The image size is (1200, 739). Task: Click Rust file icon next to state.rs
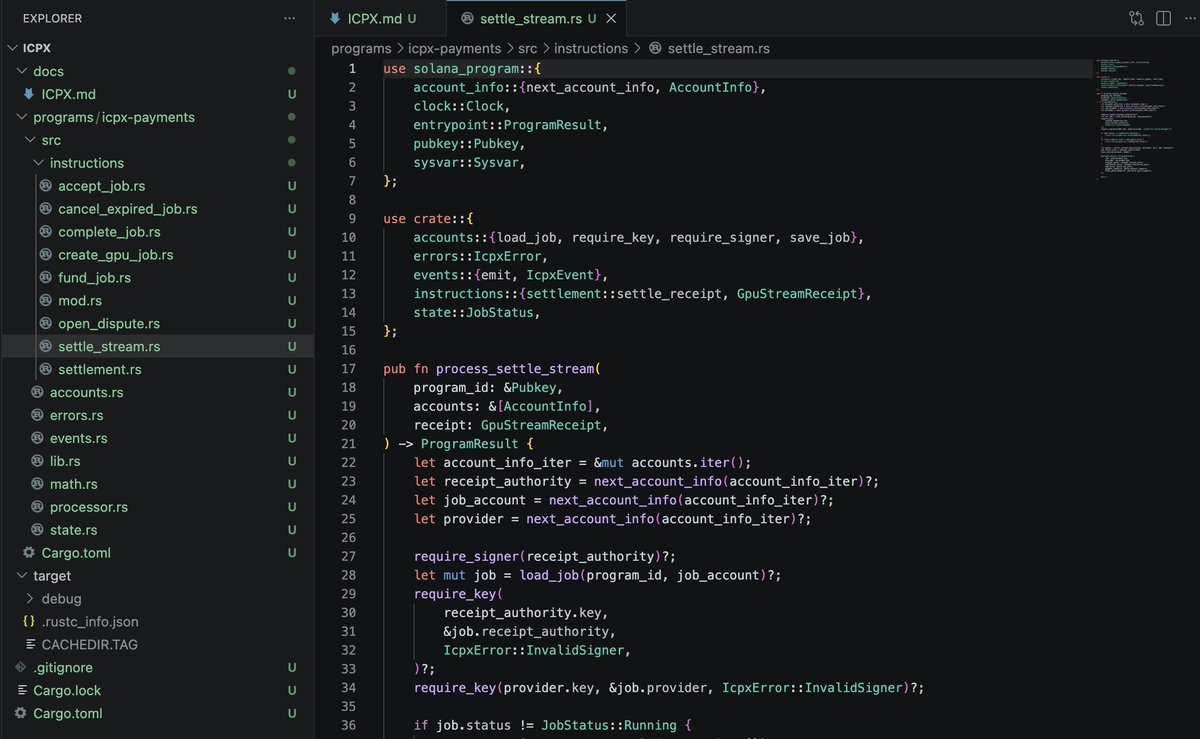click(38, 531)
